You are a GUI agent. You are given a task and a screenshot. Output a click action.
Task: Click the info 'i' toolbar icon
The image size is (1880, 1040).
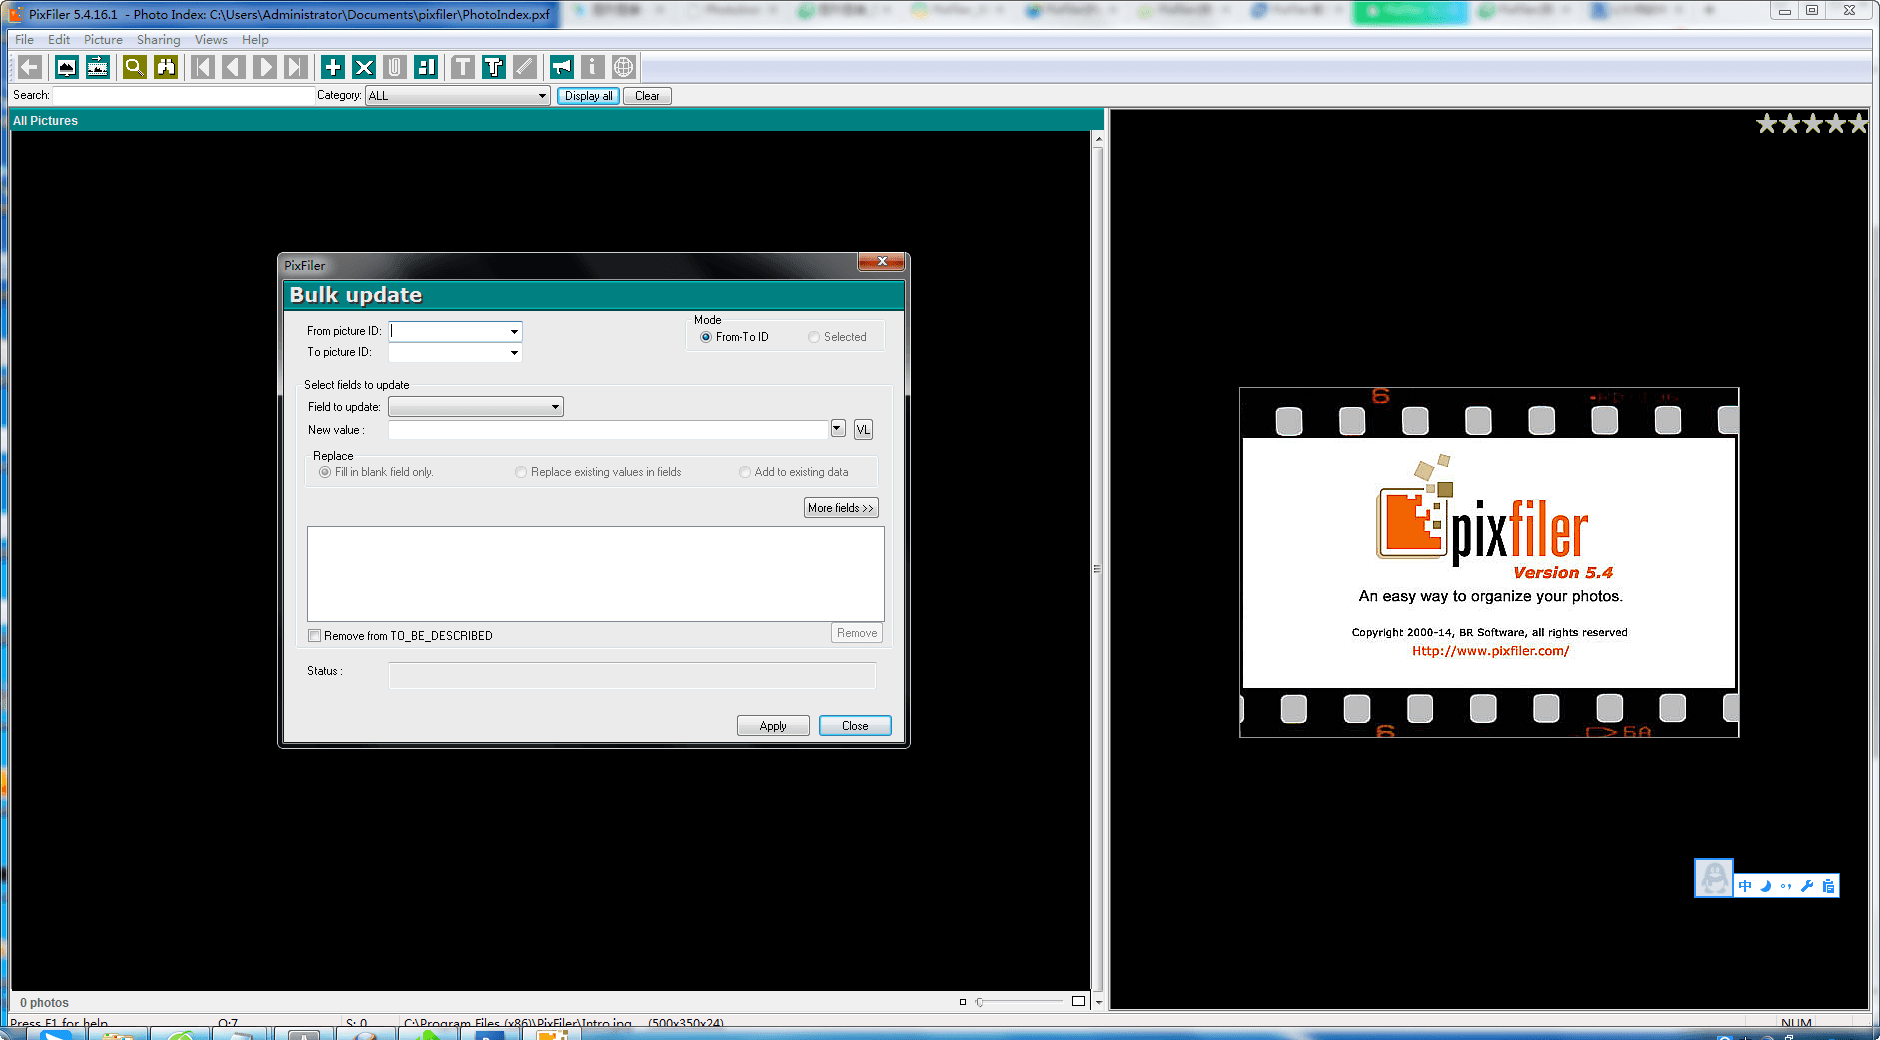pyautogui.click(x=593, y=67)
